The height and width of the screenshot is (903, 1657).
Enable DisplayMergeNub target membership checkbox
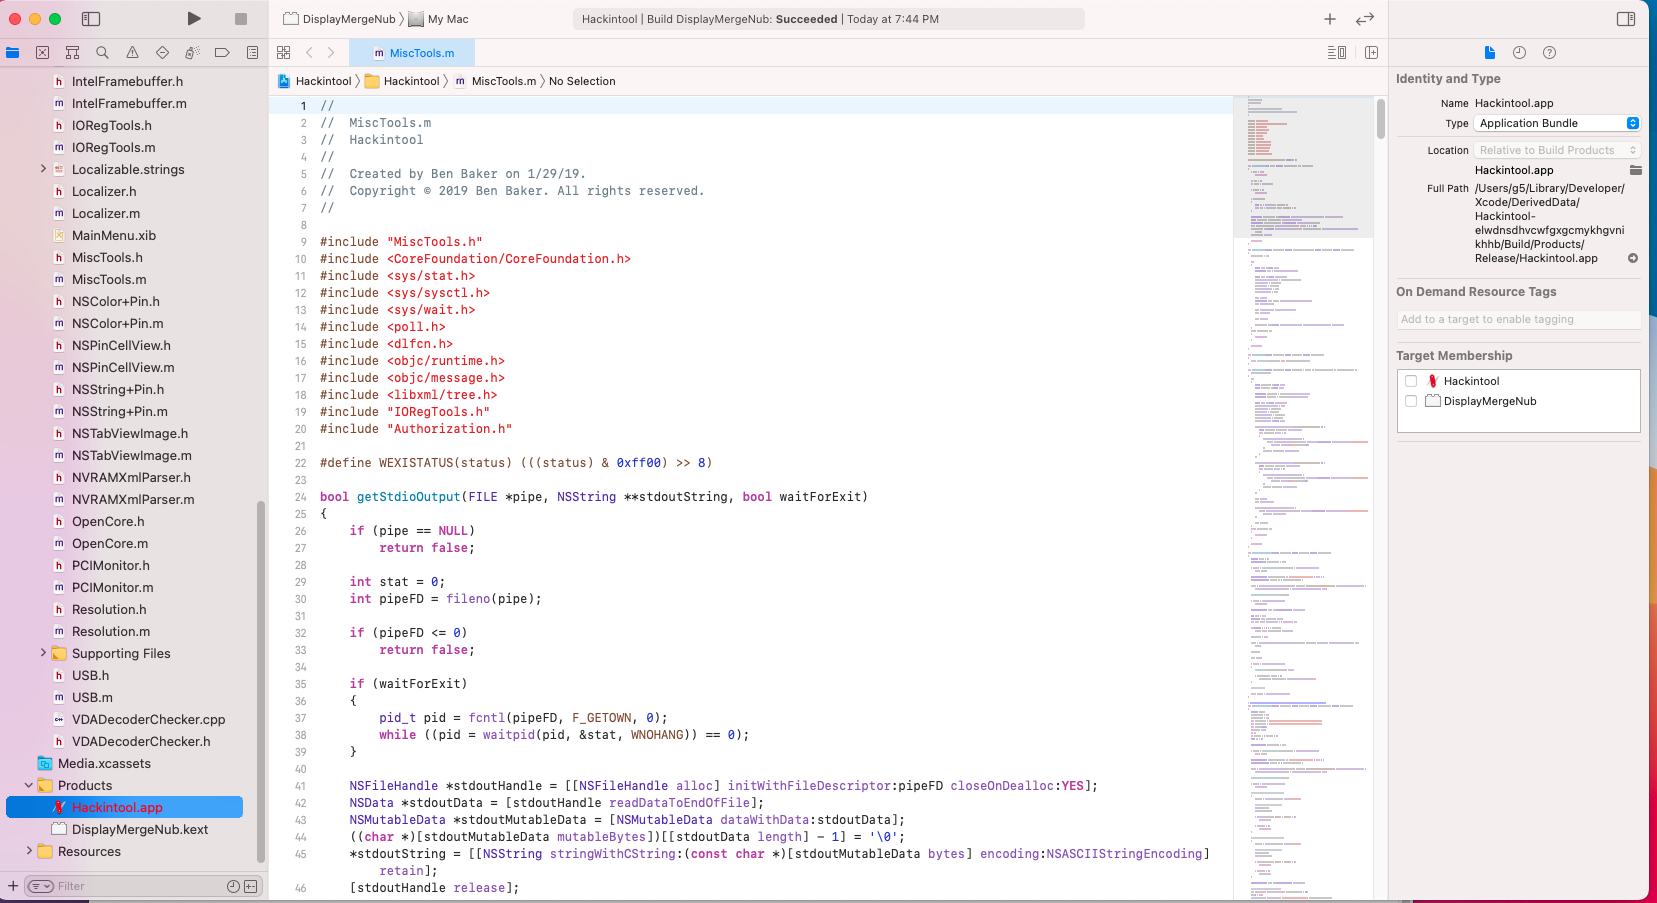(1411, 400)
